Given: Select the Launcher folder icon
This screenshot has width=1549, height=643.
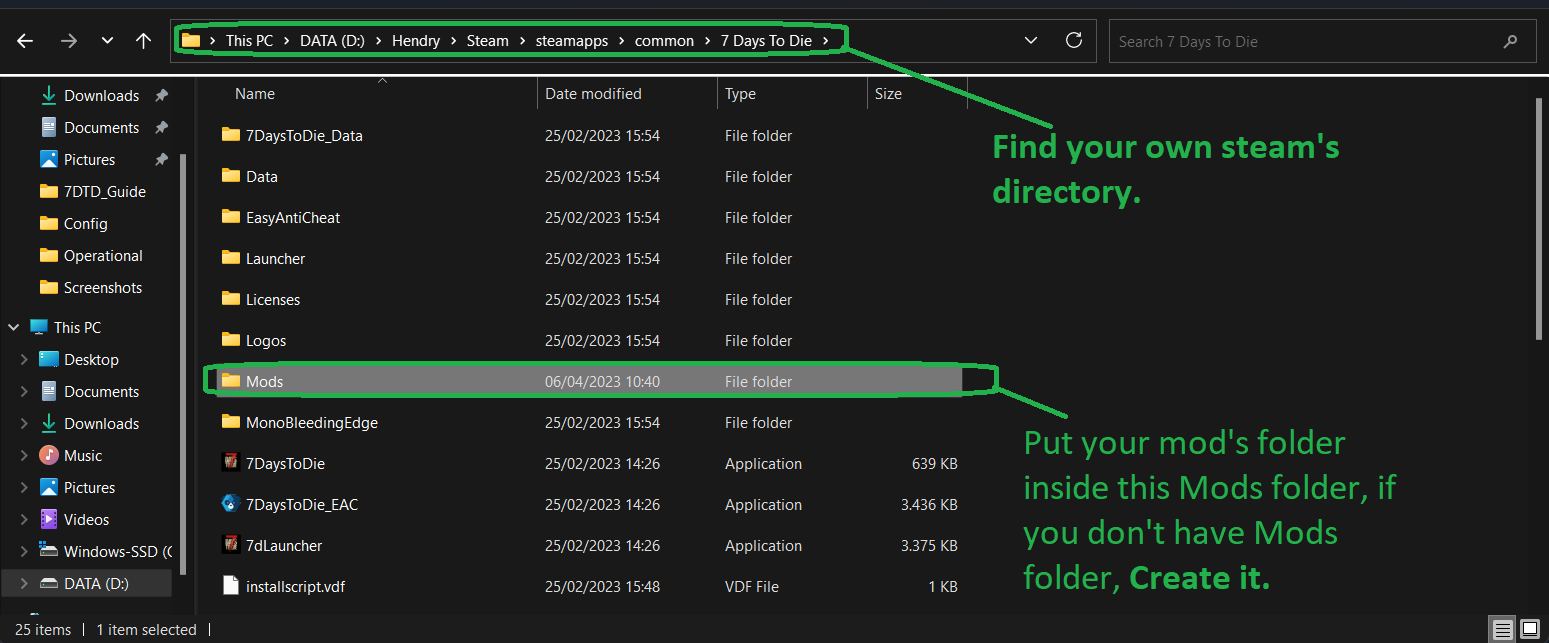Looking at the screenshot, I should (231, 258).
